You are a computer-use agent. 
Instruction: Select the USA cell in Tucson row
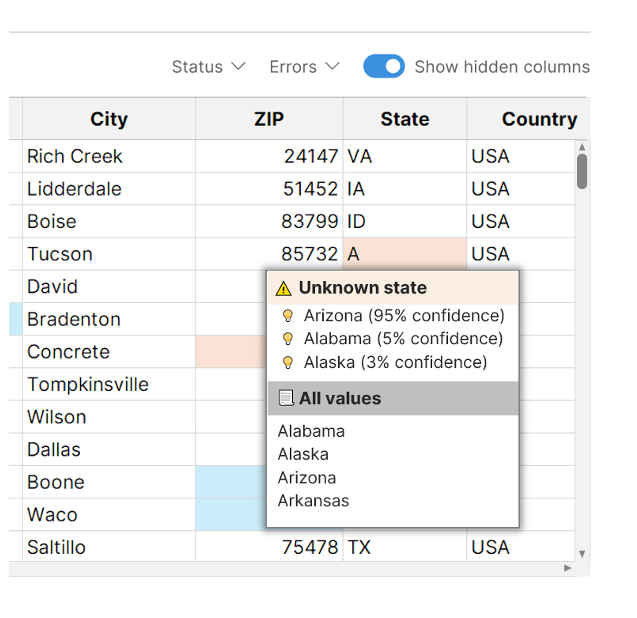click(x=521, y=254)
